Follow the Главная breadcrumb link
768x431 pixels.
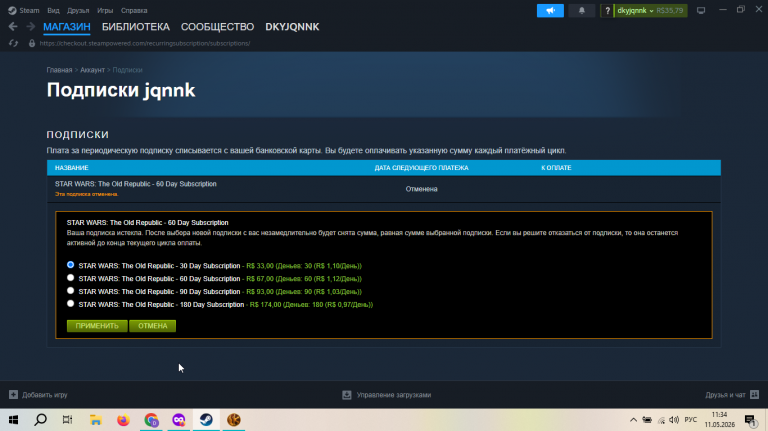point(59,70)
